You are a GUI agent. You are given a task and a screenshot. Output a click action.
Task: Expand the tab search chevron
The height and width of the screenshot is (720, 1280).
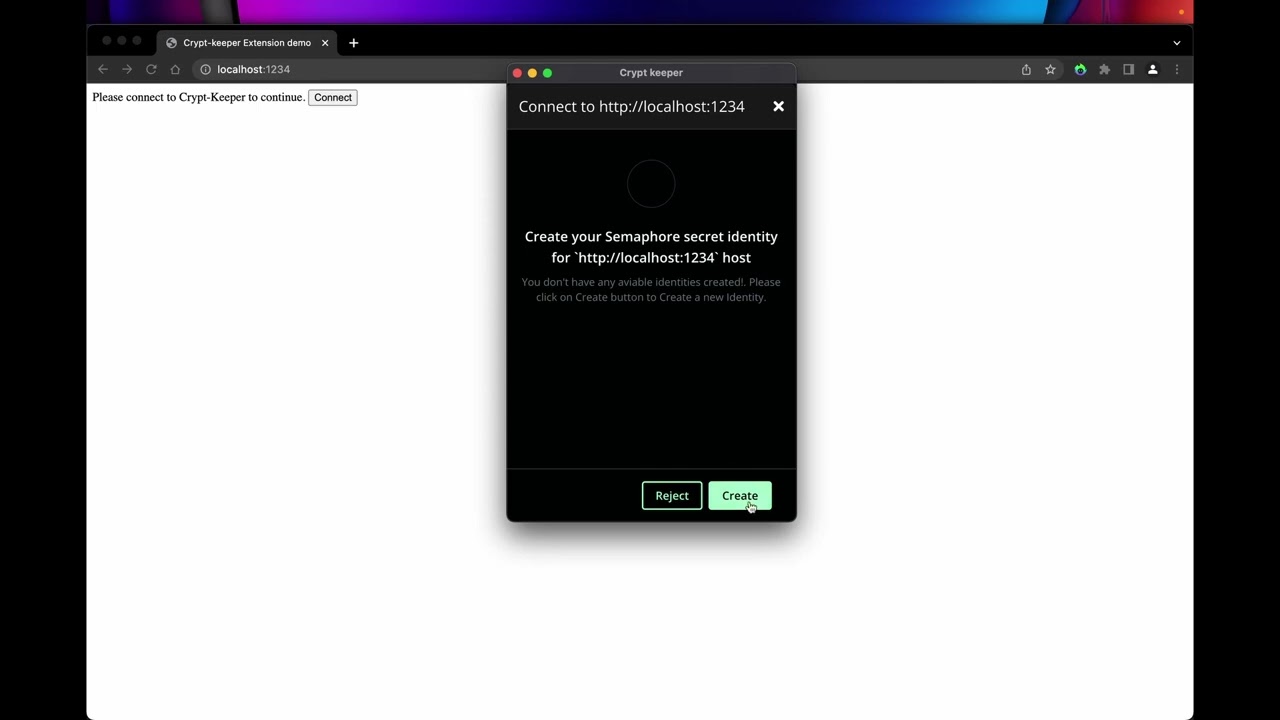click(1177, 43)
